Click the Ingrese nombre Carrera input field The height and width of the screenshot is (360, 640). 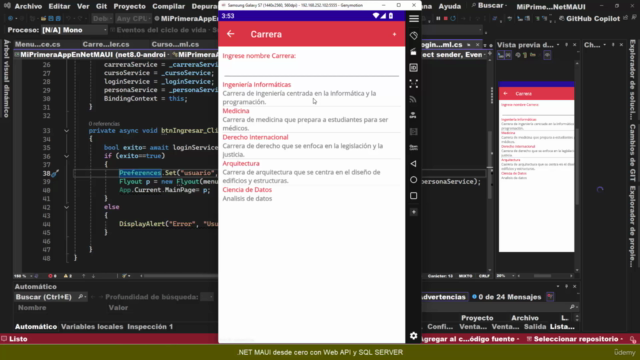(311, 69)
